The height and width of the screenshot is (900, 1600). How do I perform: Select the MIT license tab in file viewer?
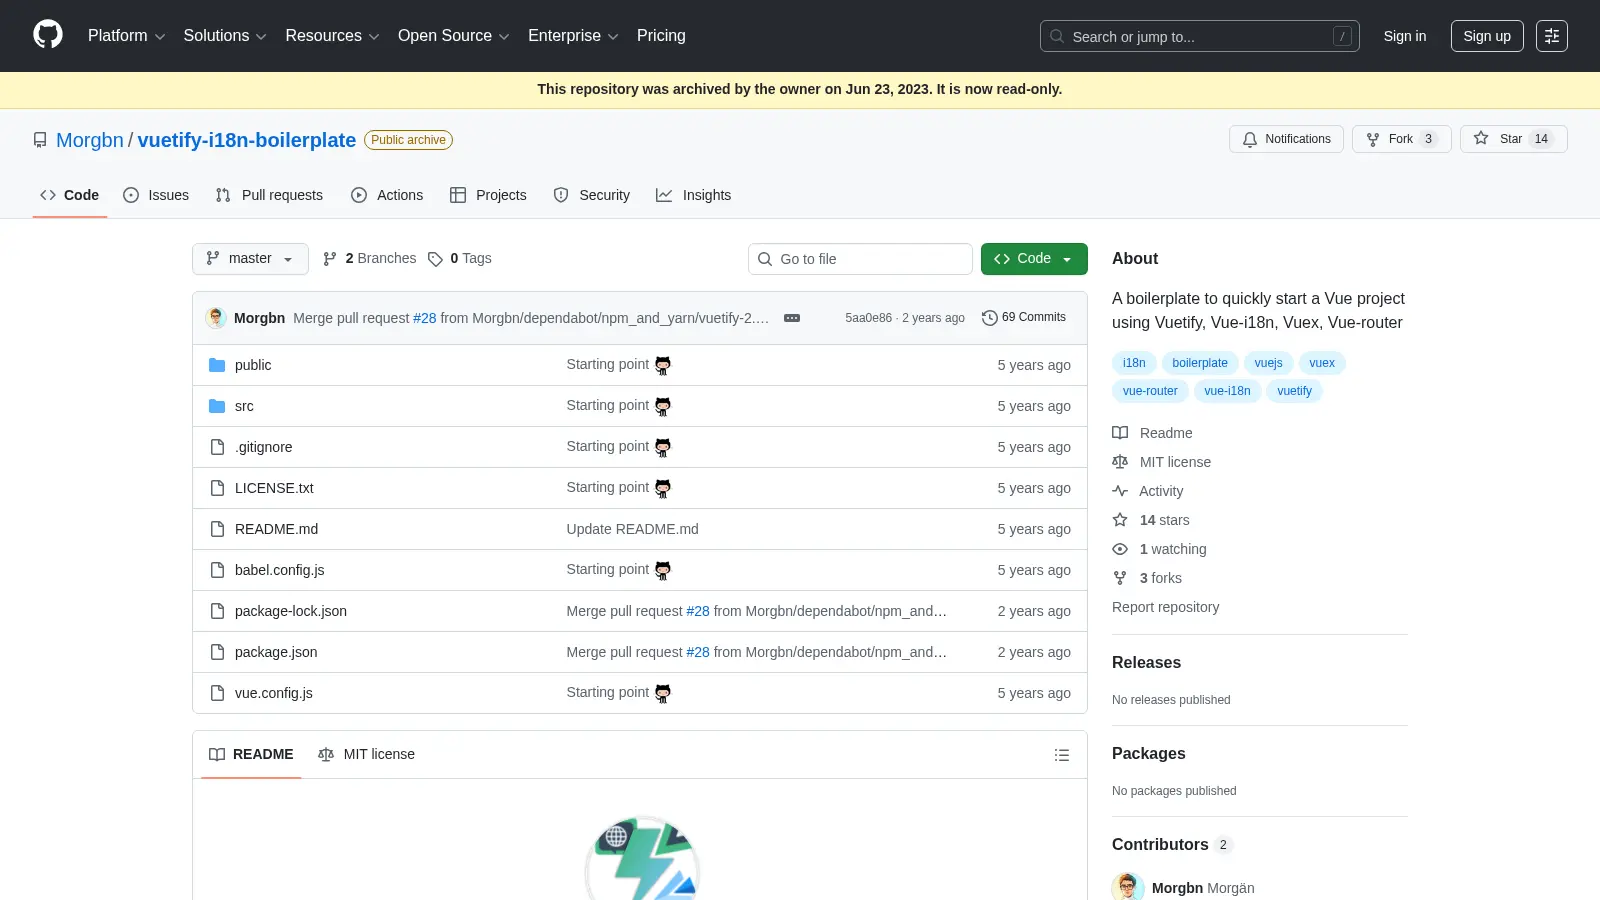pyautogui.click(x=366, y=754)
